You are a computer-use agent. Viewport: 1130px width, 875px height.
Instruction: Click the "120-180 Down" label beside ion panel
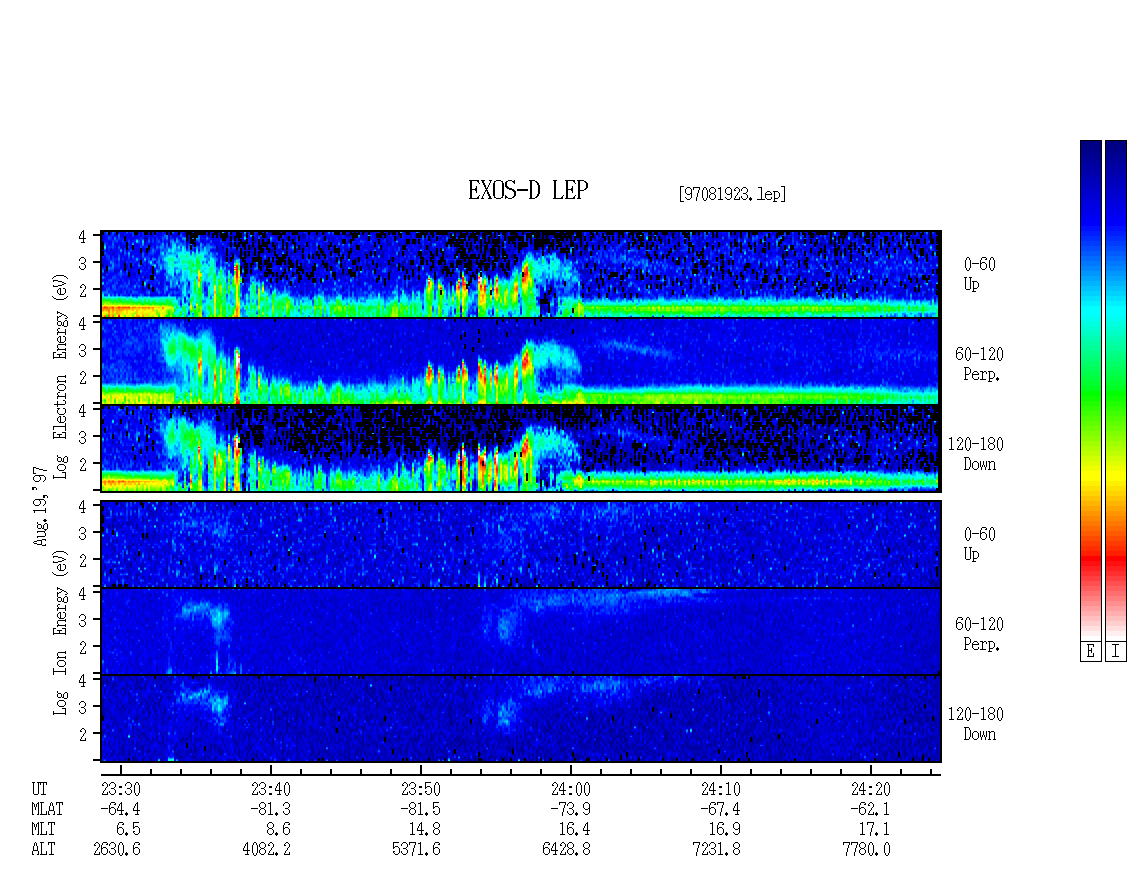[x=976, y=724]
